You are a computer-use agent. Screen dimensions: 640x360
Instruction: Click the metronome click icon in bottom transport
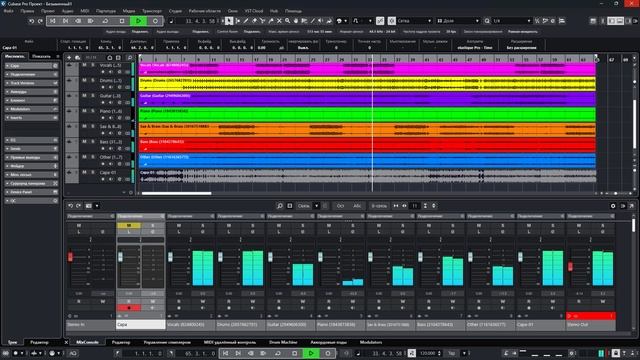pos(506,353)
